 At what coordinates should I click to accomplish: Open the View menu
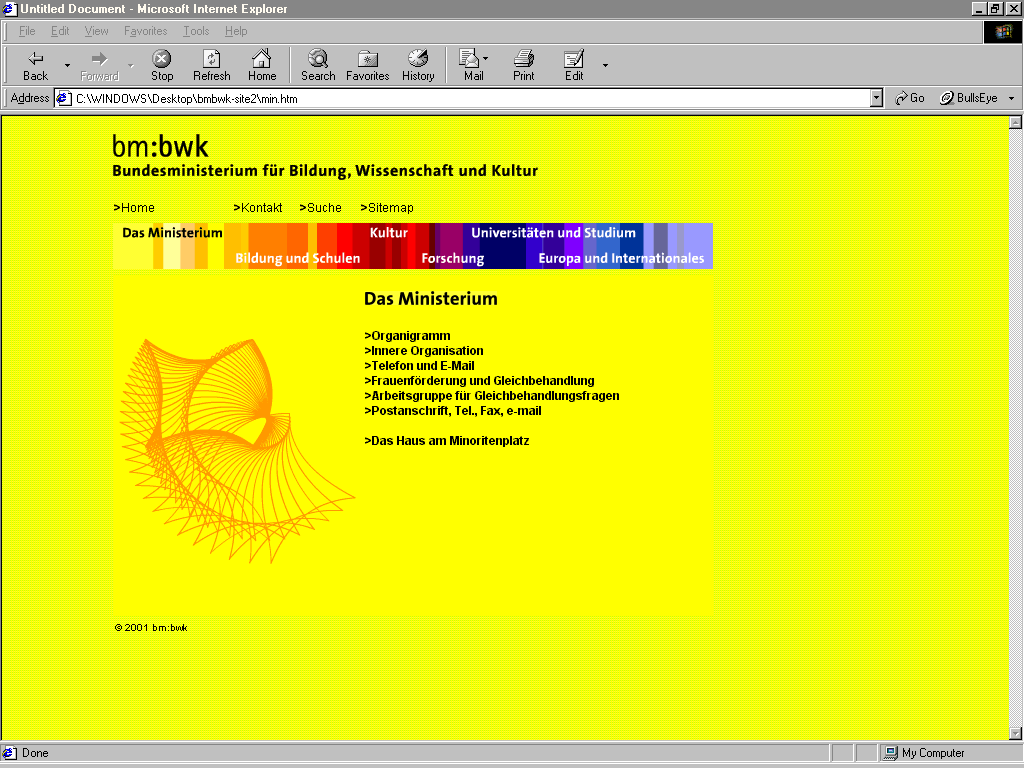97,31
